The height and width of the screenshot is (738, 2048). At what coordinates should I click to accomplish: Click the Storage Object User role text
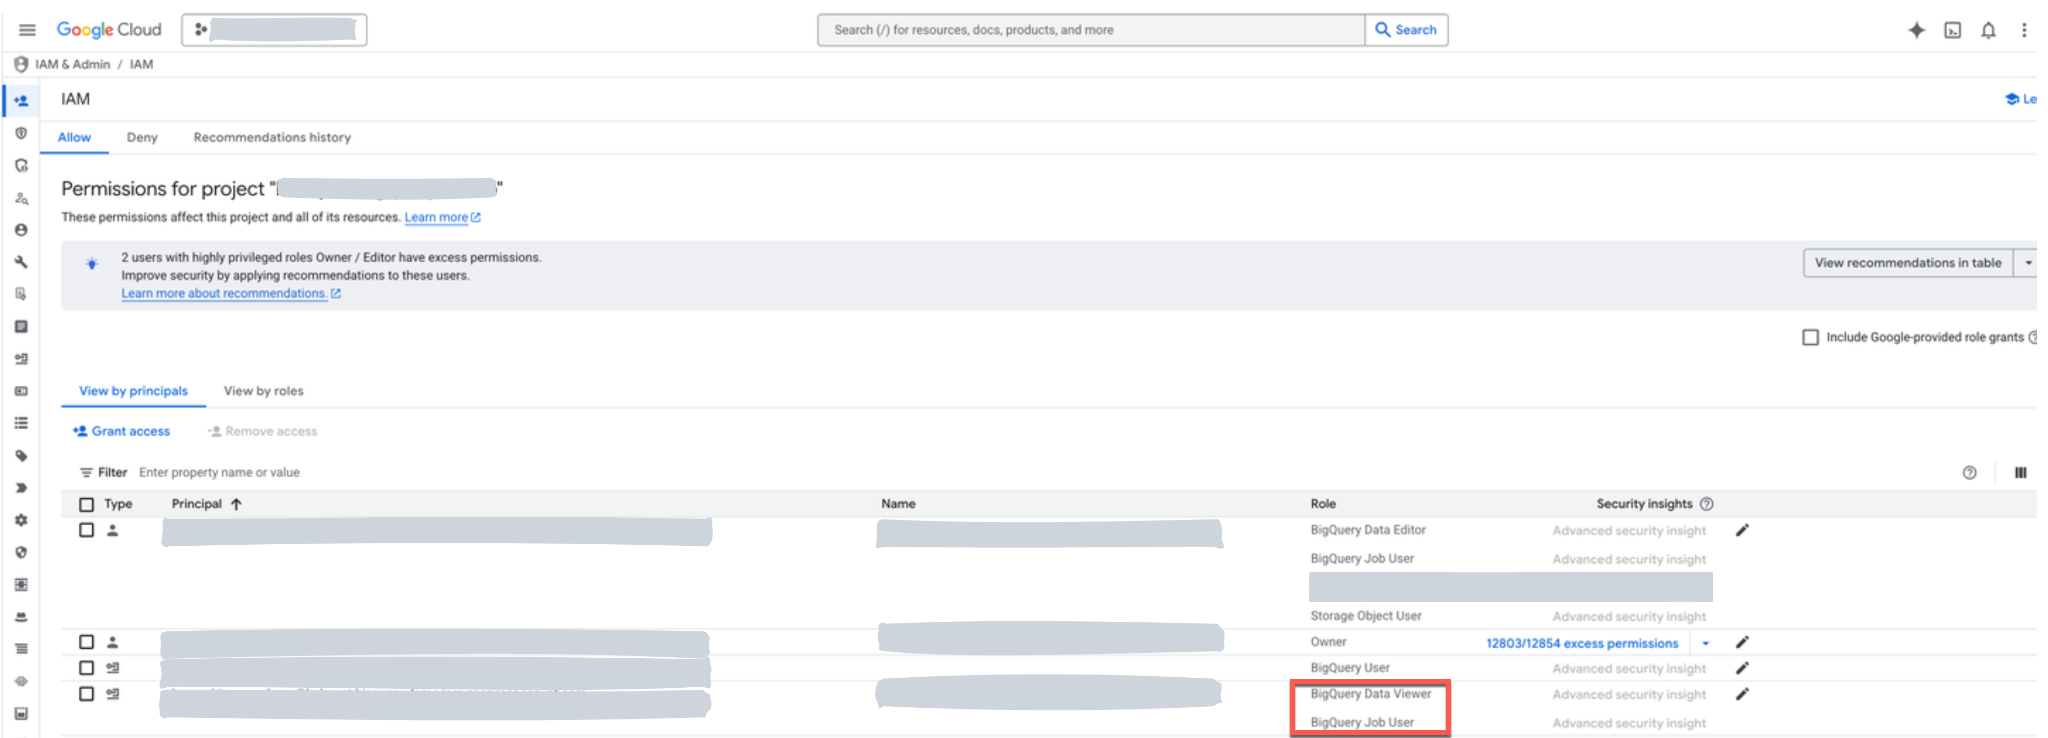[x=1366, y=616]
